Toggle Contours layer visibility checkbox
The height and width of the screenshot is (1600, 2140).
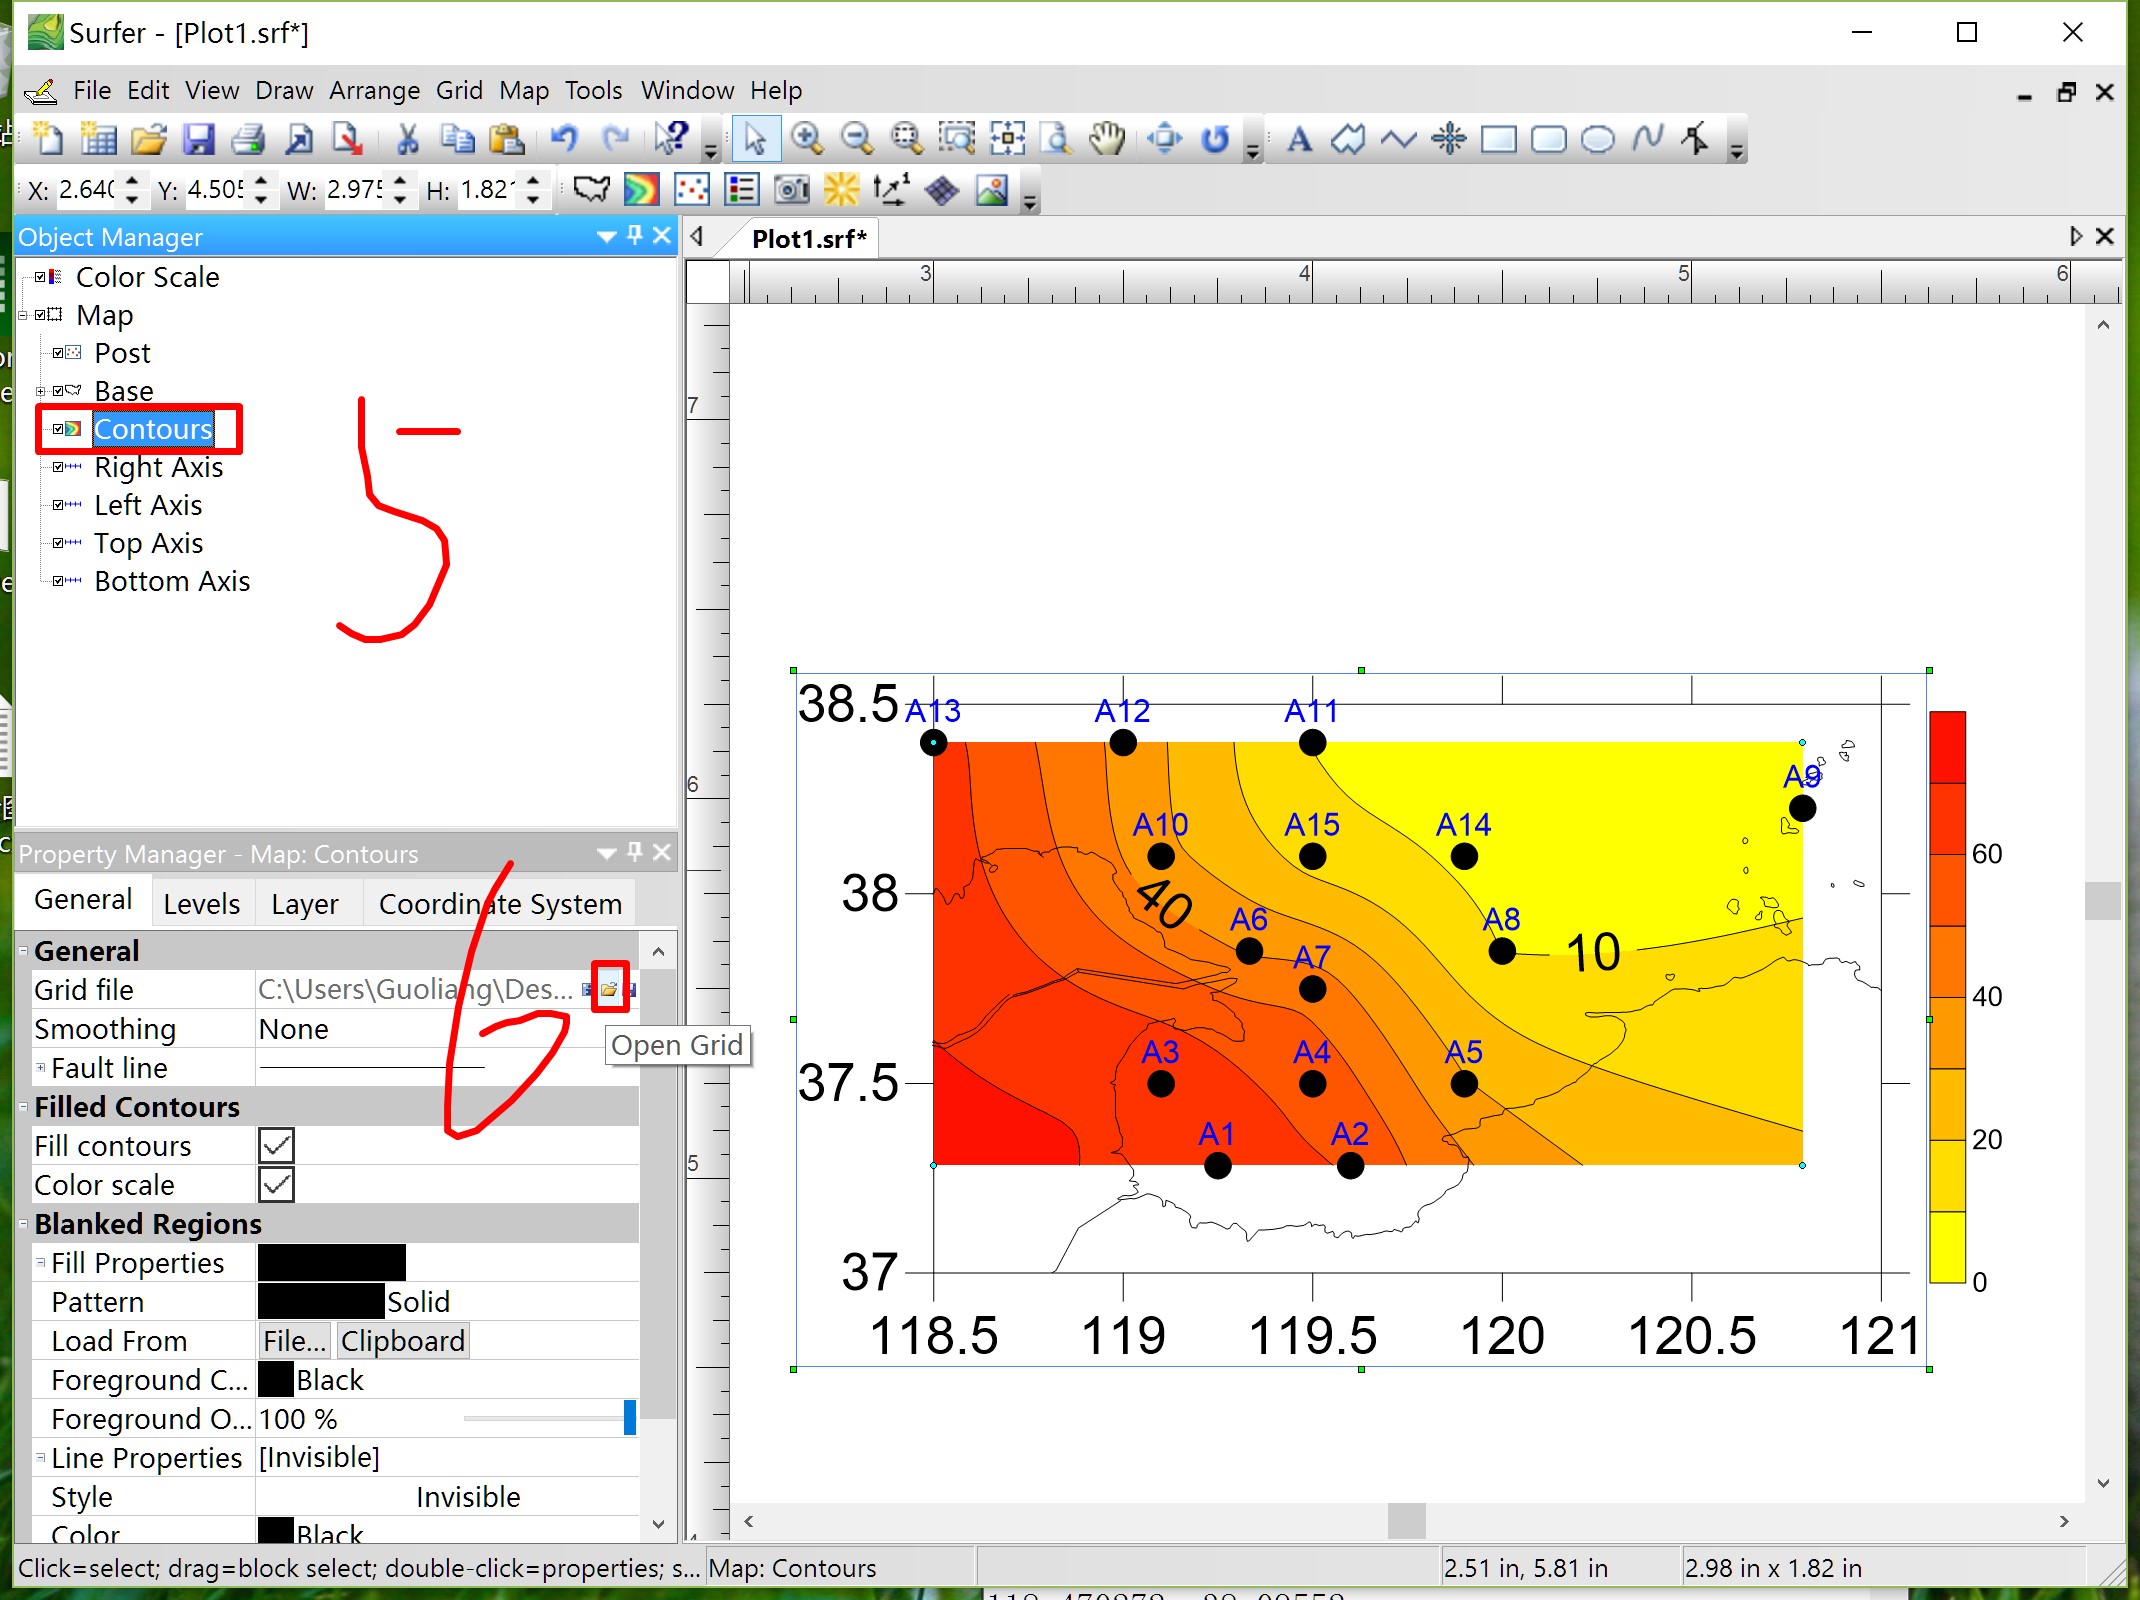[x=58, y=429]
